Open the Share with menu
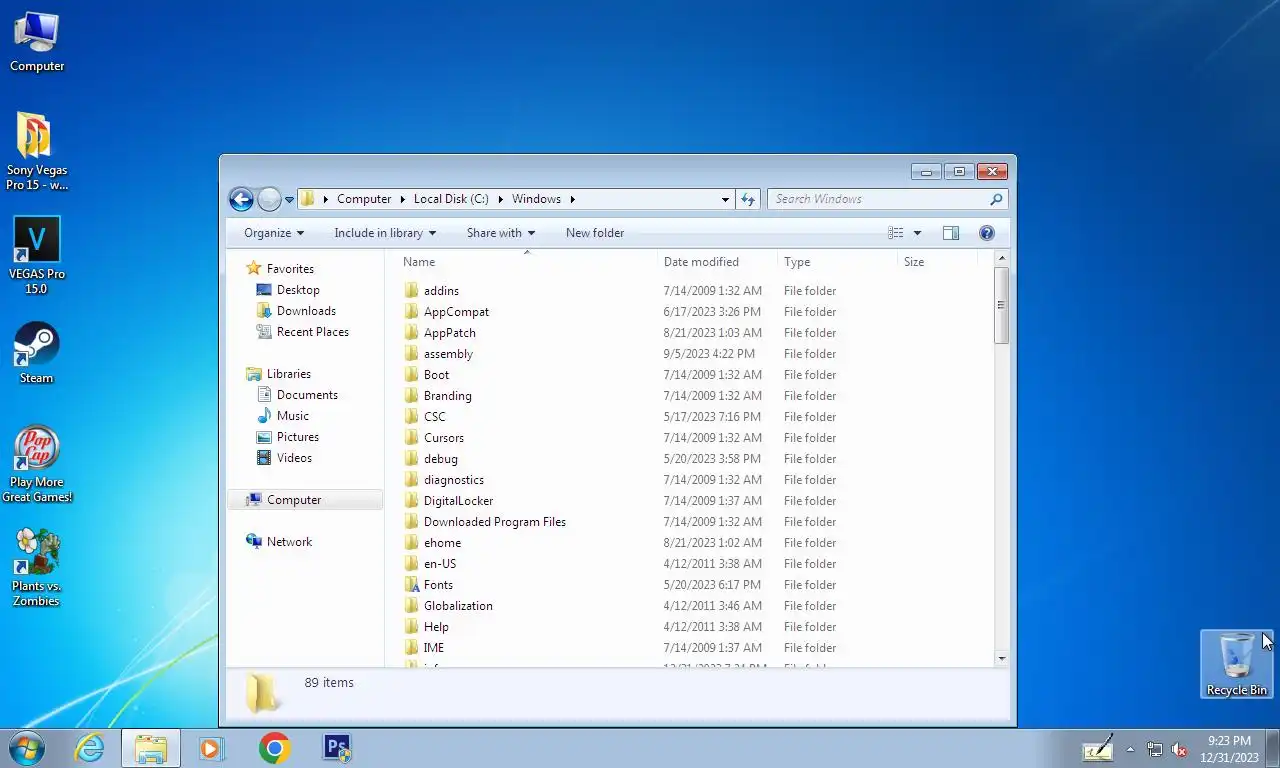1280x768 pixels. click(501, 233)
